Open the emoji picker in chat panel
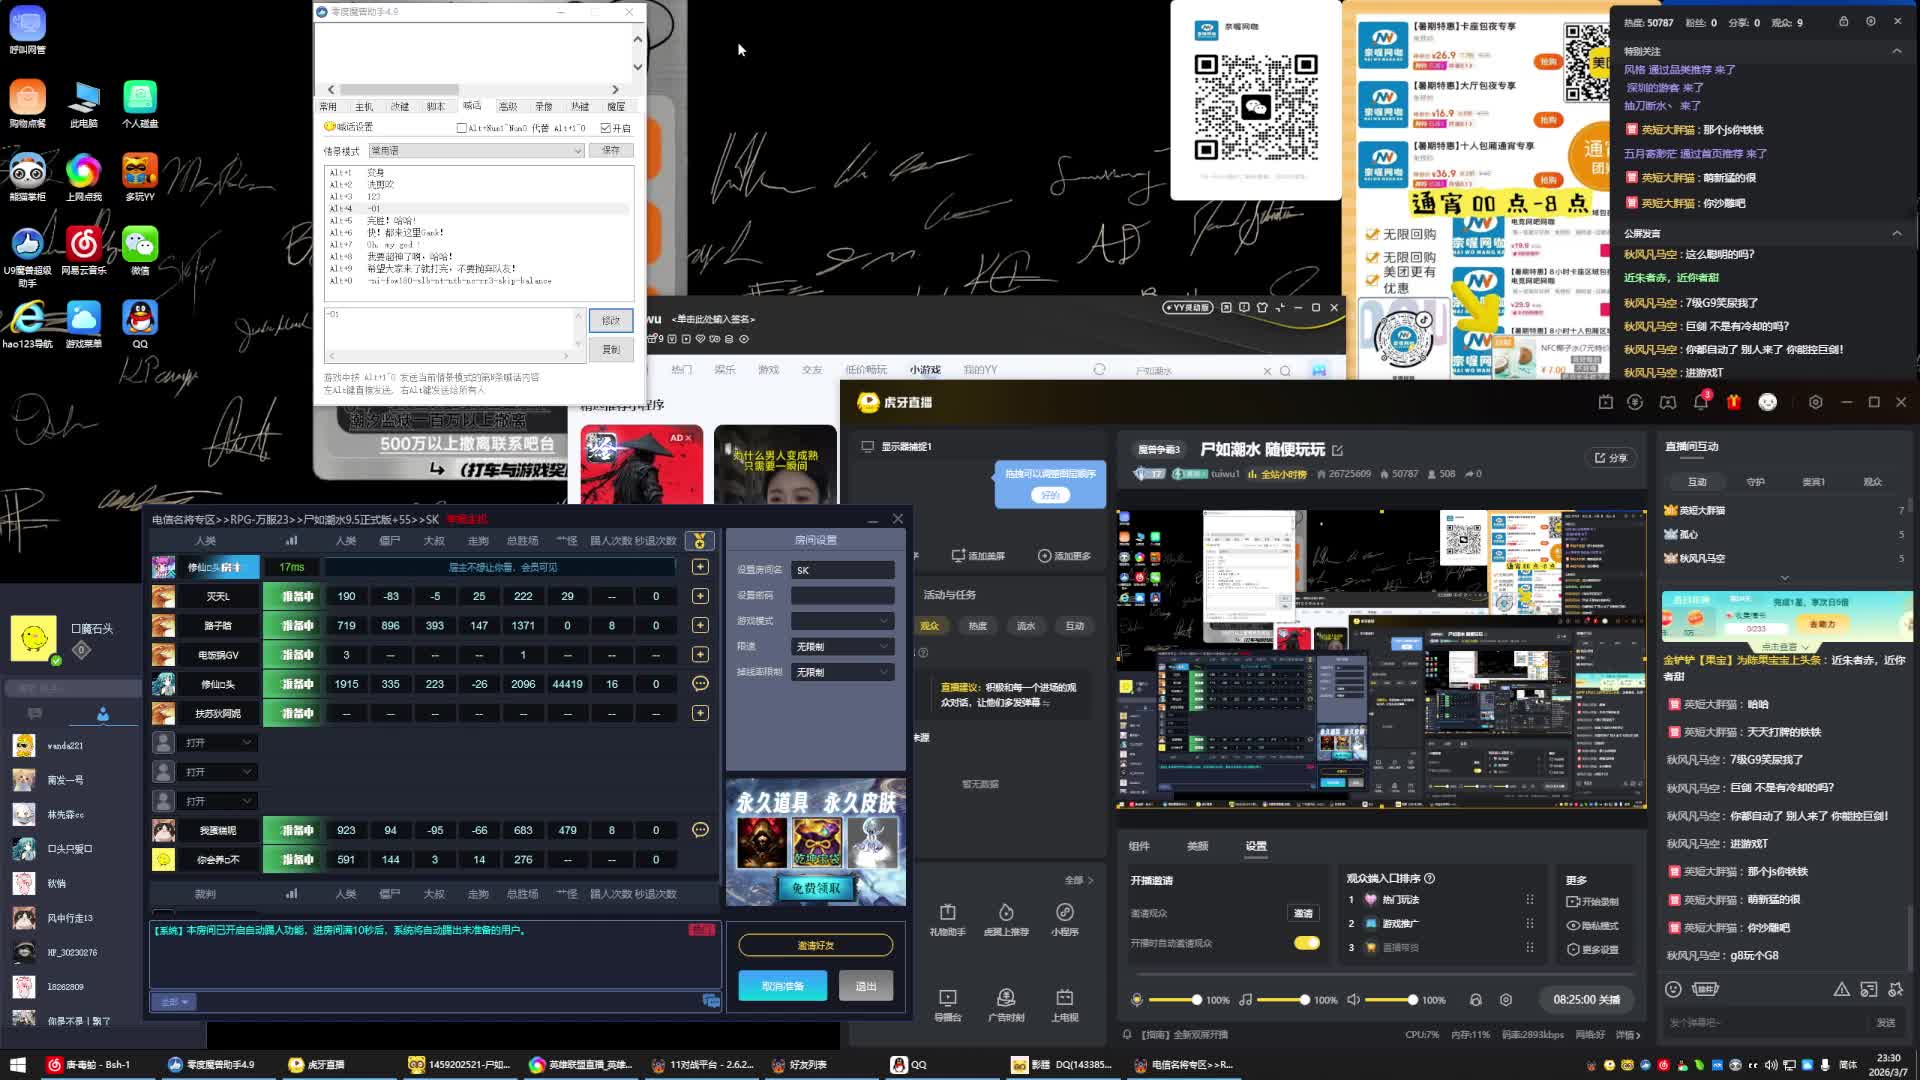The image size is (1920, 1080). pos(1673,989)
